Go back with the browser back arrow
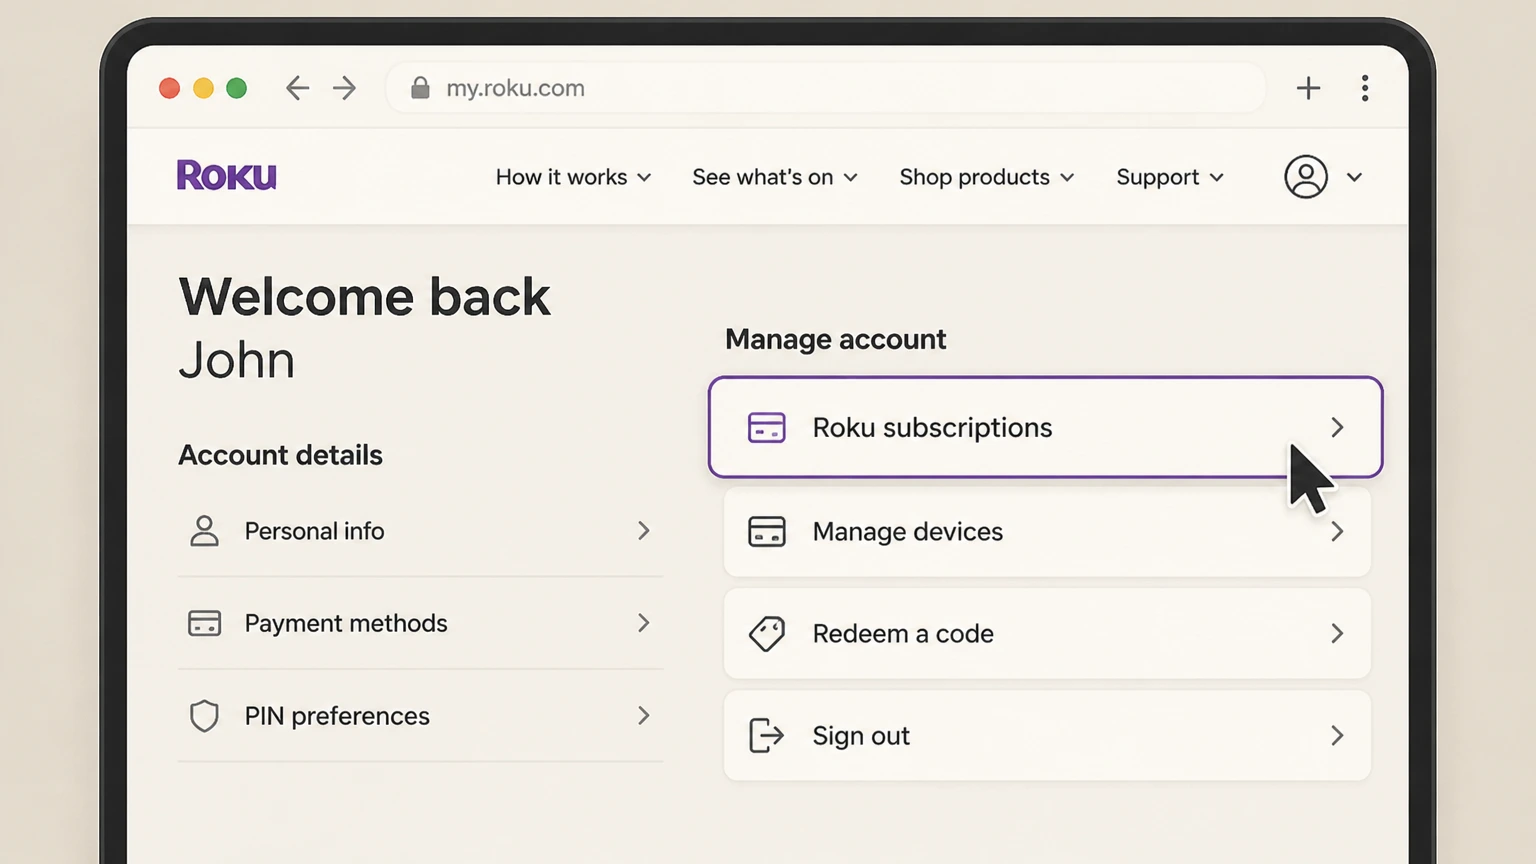Screen dimensions: 1536x864 coord(297,88)
